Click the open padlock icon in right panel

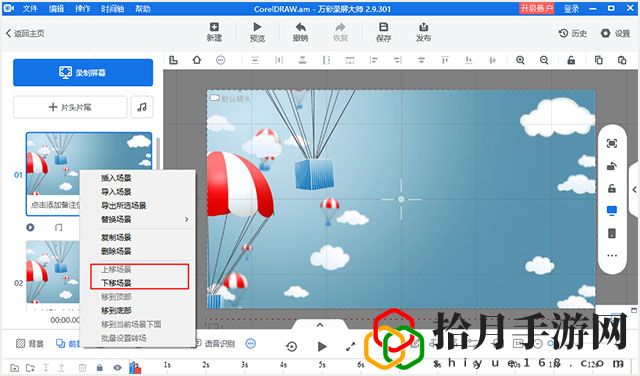tap(611, 188)
